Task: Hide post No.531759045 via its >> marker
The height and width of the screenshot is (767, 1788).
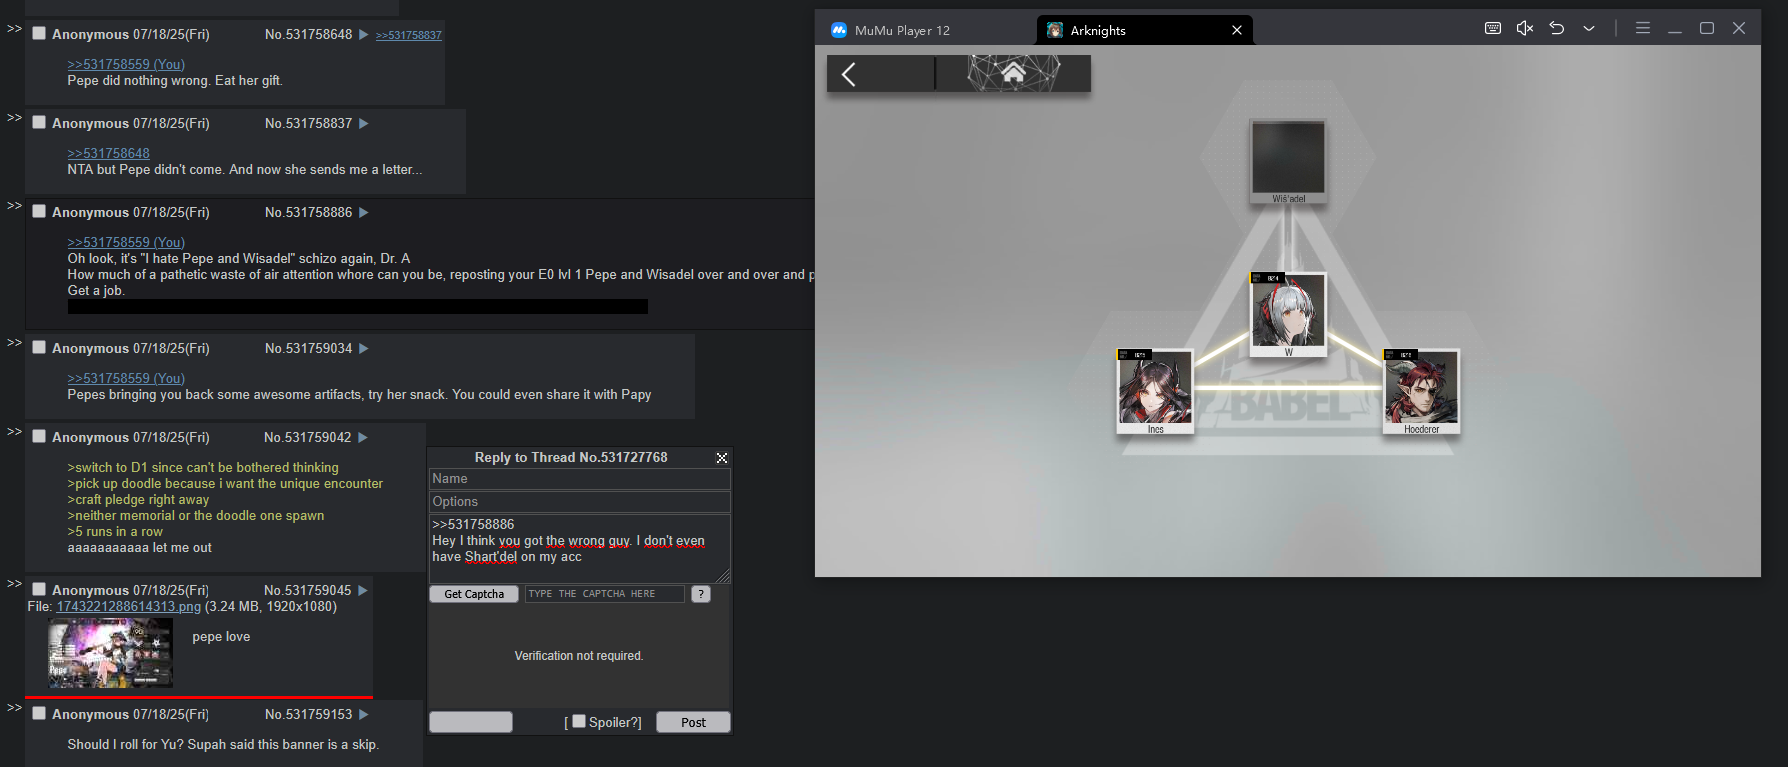Action: click(14, 583)
